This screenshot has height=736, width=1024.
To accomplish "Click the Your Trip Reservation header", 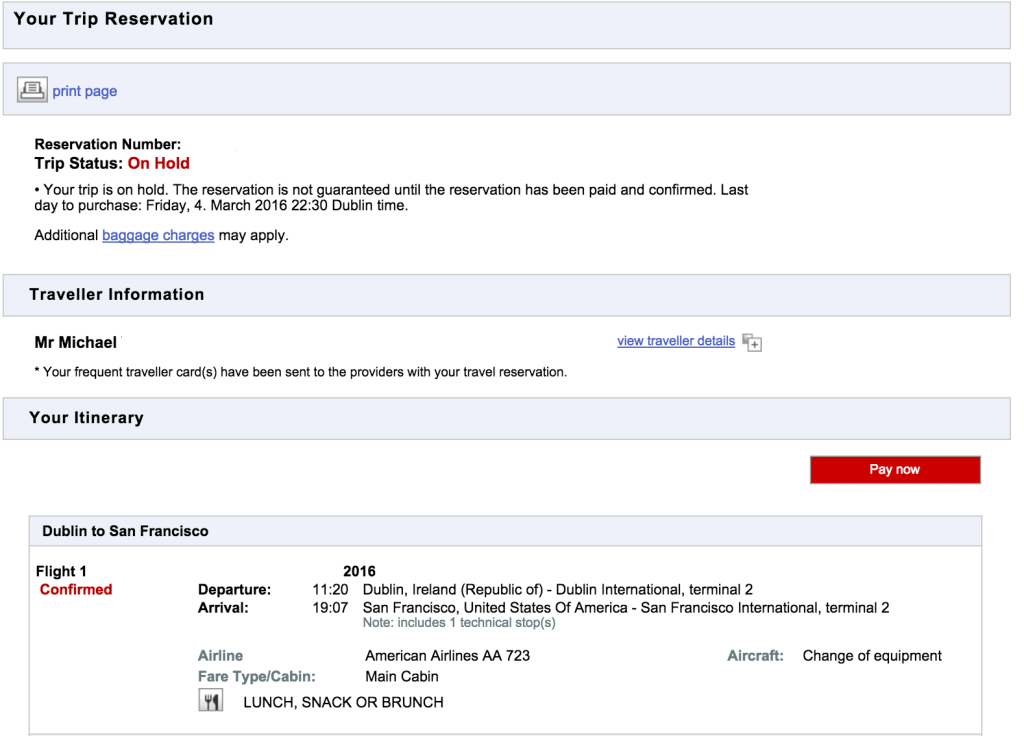I will [113, 19].
